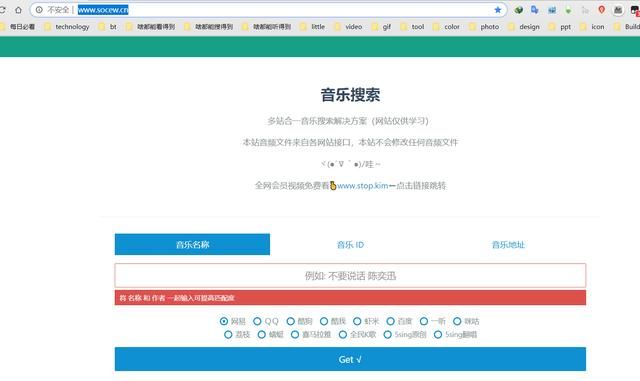Open the little bookmark folder
Screen dimensions: 640x381
point(313,27)
